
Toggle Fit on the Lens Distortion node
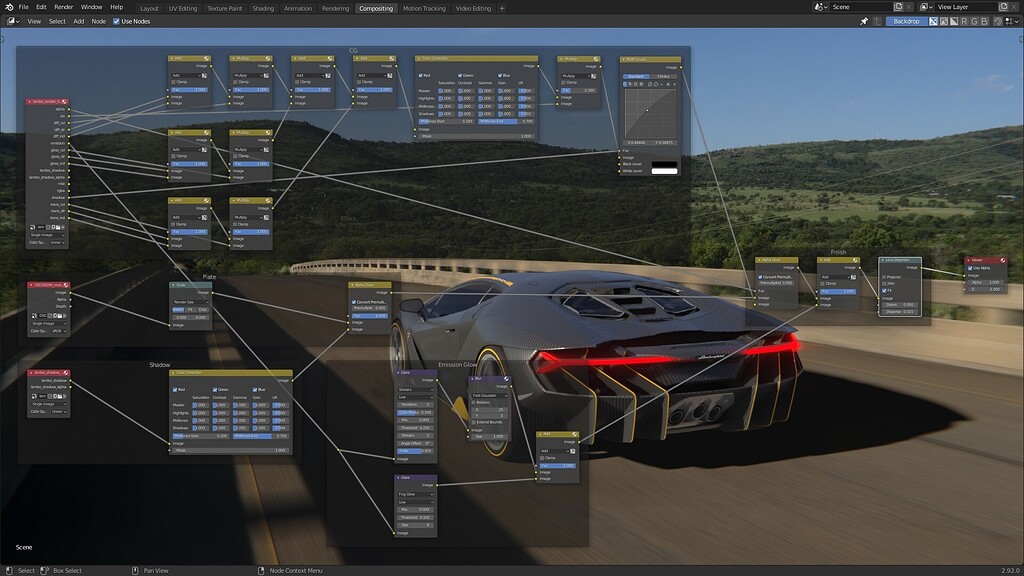884,291
